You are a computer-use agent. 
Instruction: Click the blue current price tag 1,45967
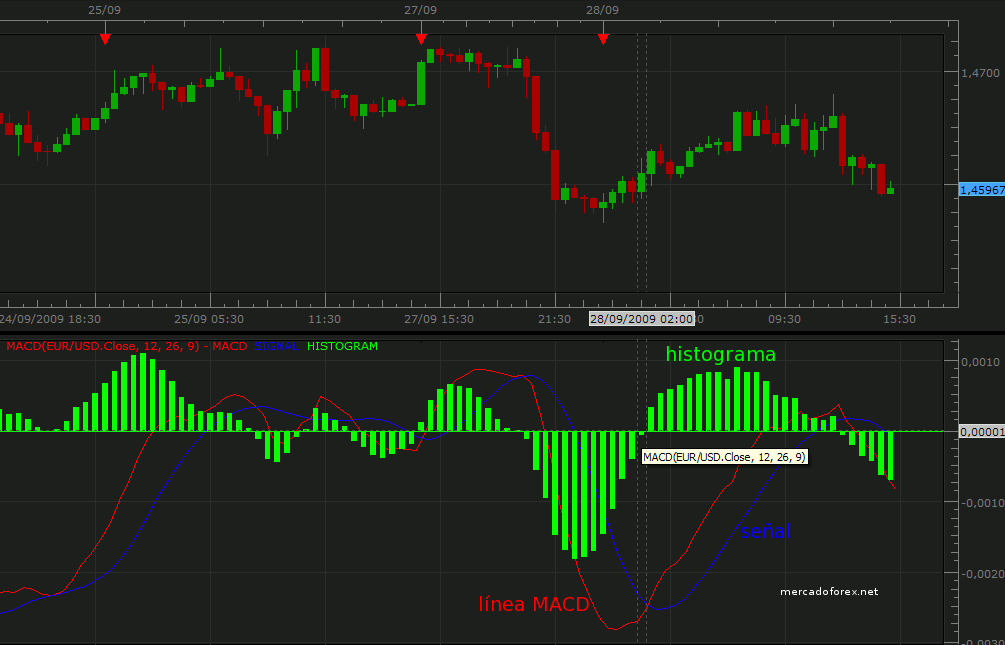982,190
